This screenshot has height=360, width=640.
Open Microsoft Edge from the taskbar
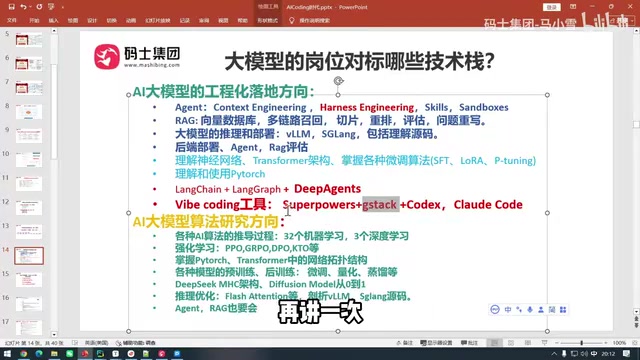39,353
